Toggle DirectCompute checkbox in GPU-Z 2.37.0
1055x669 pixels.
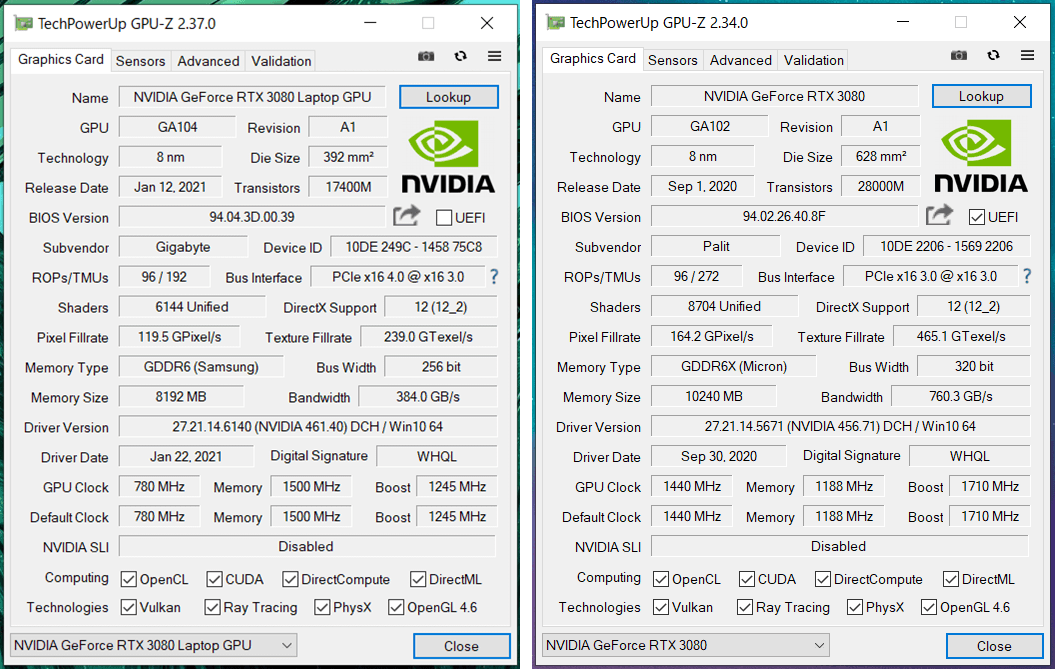(x=291, y=579)
